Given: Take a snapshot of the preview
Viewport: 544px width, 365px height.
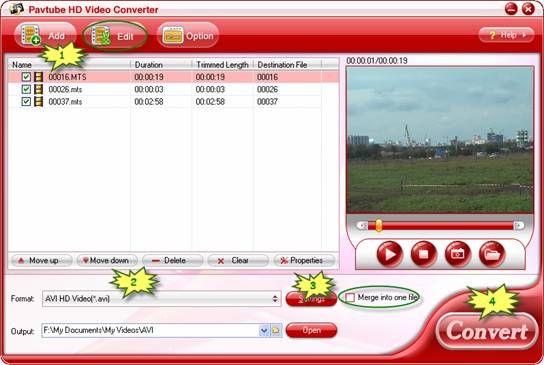Looking at the screenshot, I should pyautogui.click(x=458, y=254).
